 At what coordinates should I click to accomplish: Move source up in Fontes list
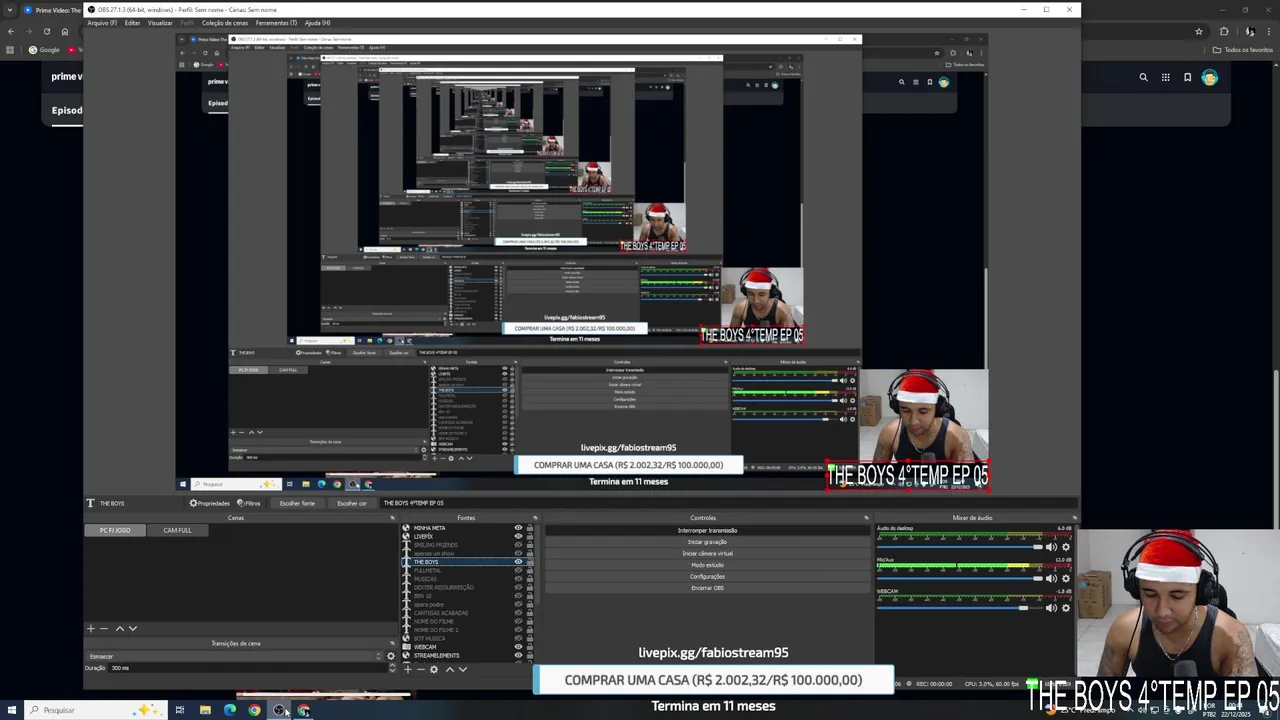(x=450, y=669)
